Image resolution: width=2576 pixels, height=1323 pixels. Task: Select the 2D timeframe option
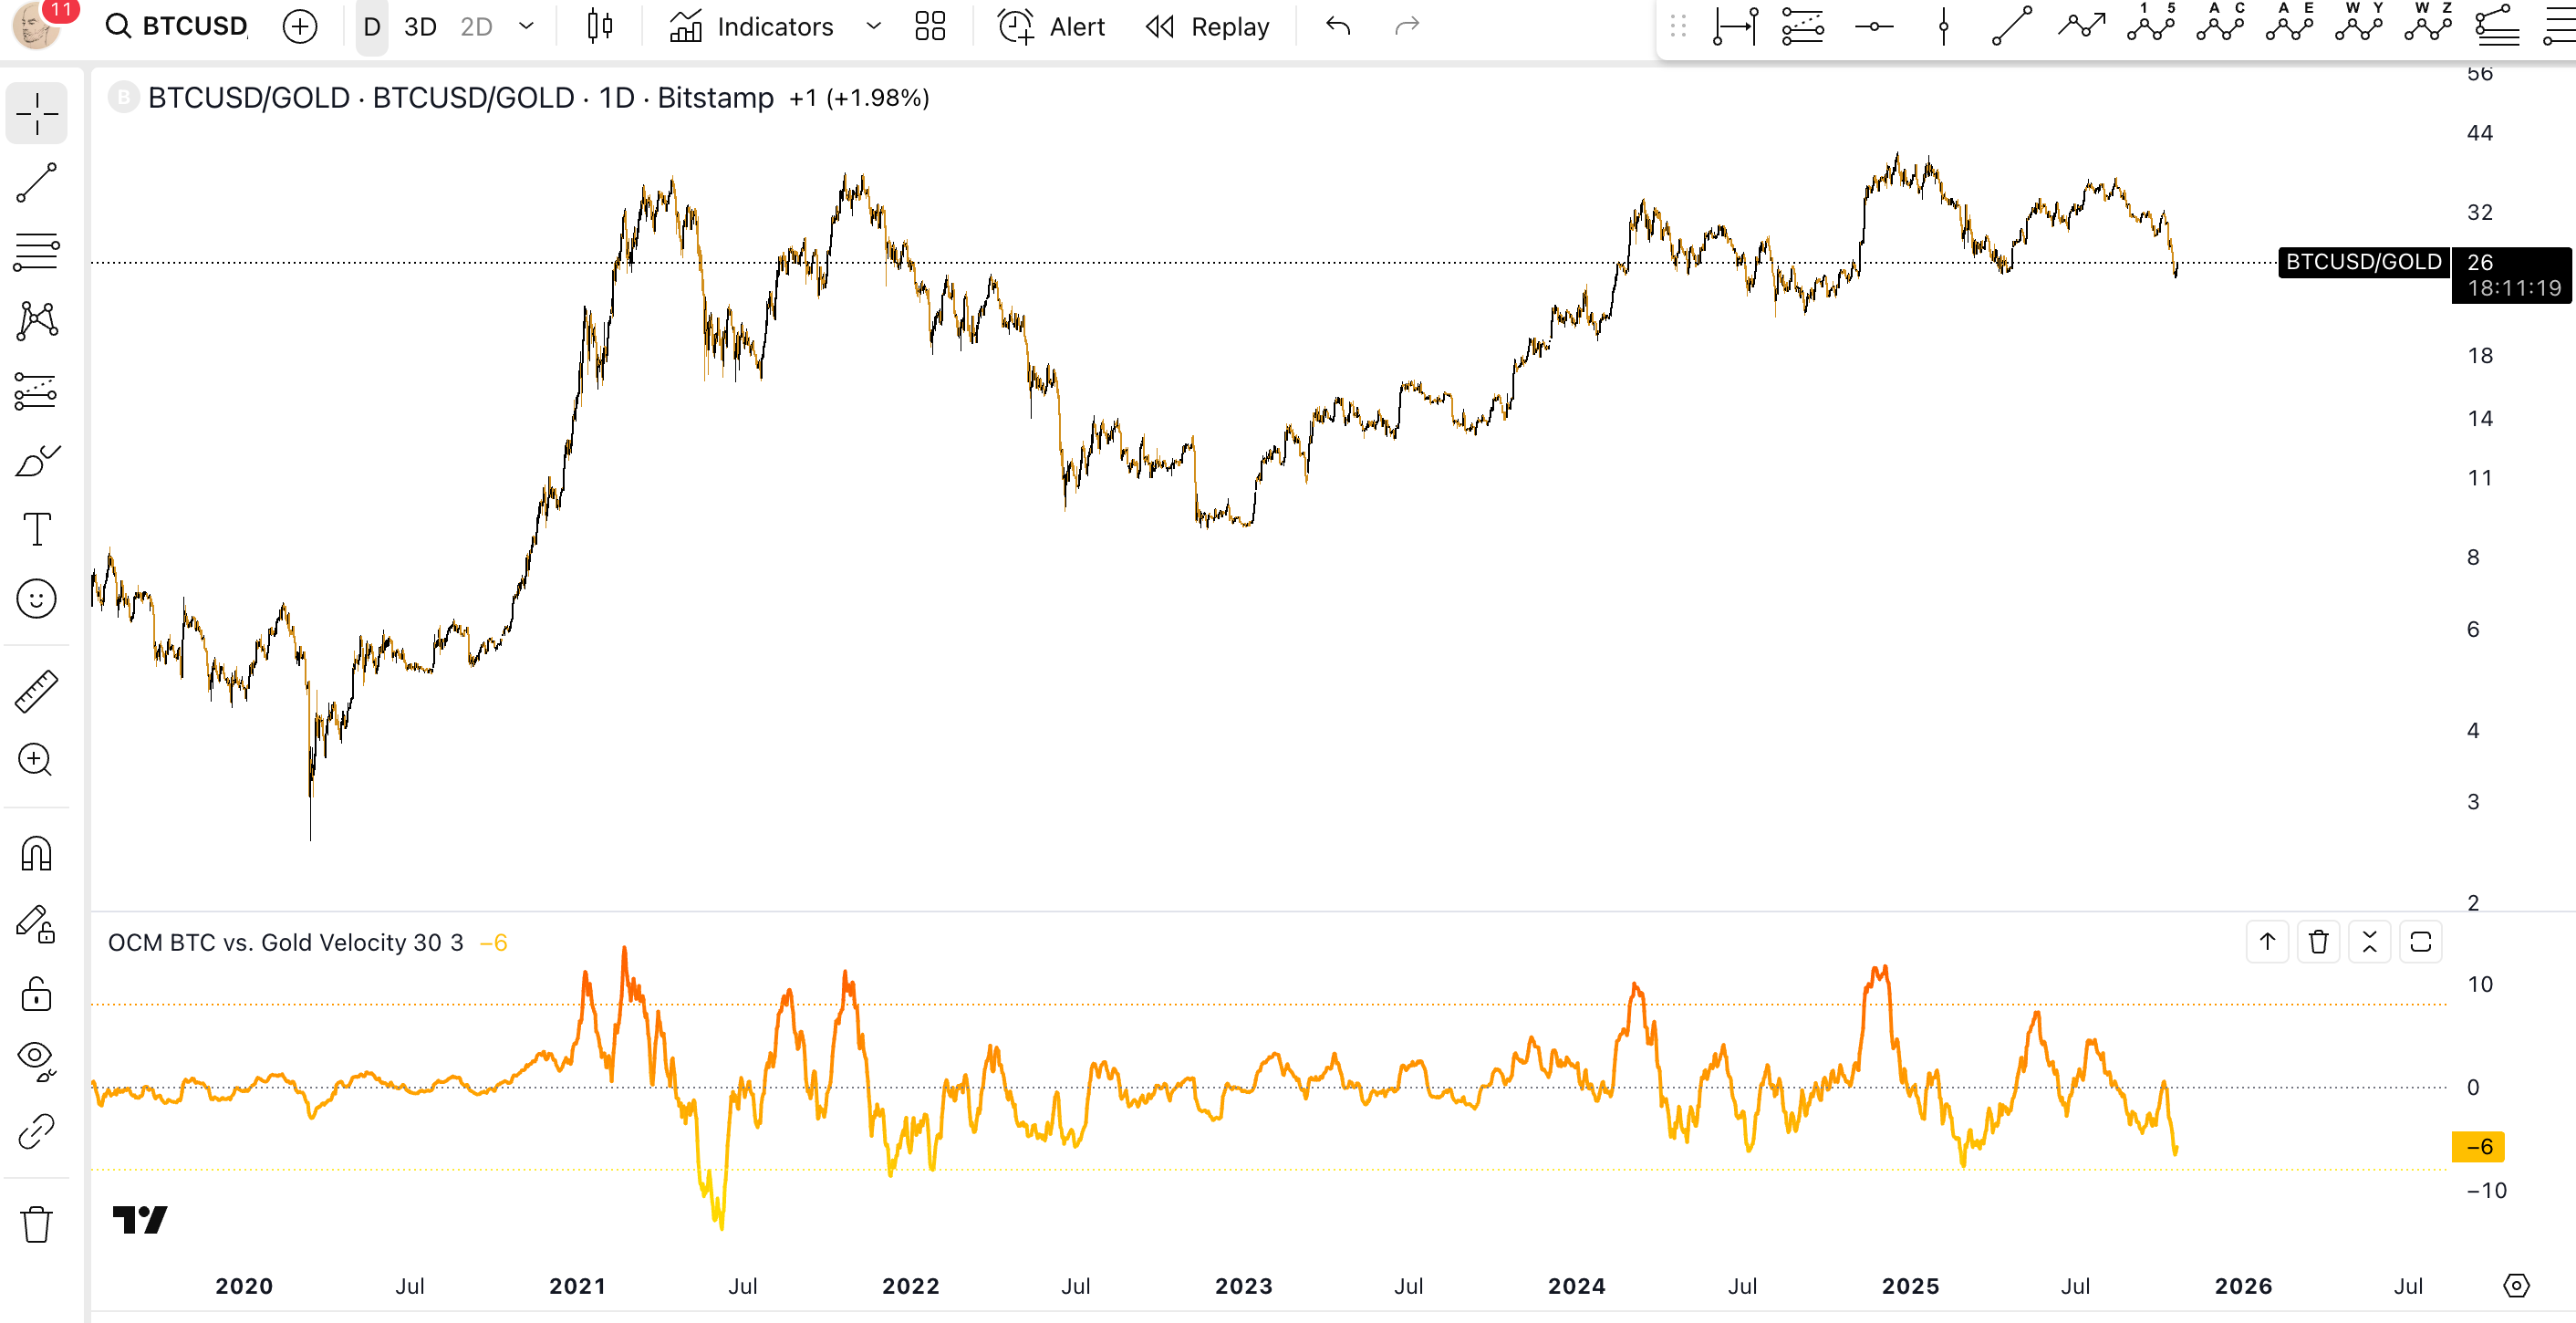pos(476,27)
